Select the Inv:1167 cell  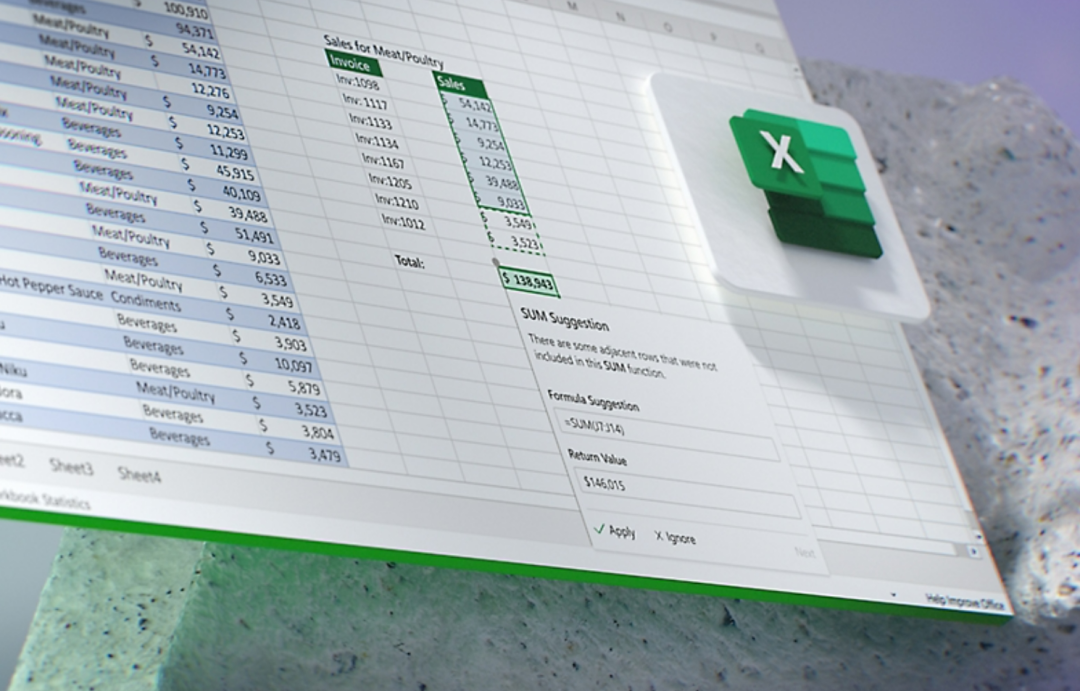[x=384, y=162]
